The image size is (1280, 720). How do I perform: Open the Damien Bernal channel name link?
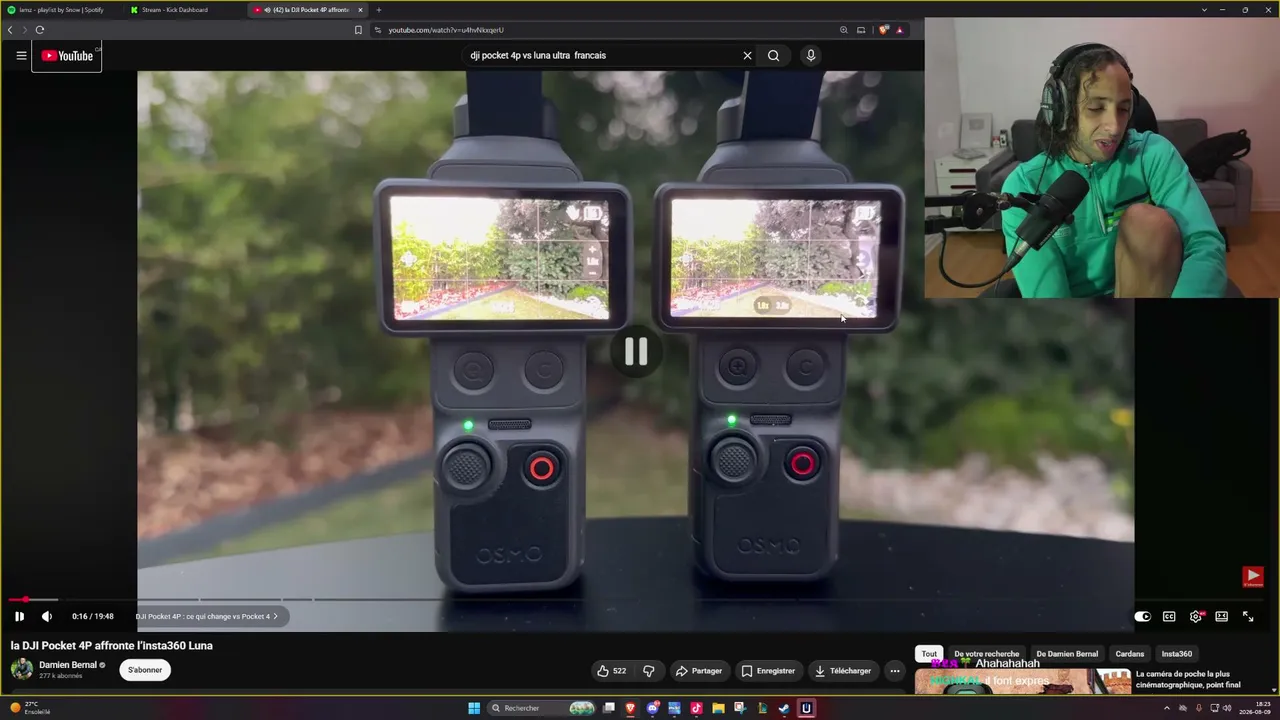coord(68,665)
